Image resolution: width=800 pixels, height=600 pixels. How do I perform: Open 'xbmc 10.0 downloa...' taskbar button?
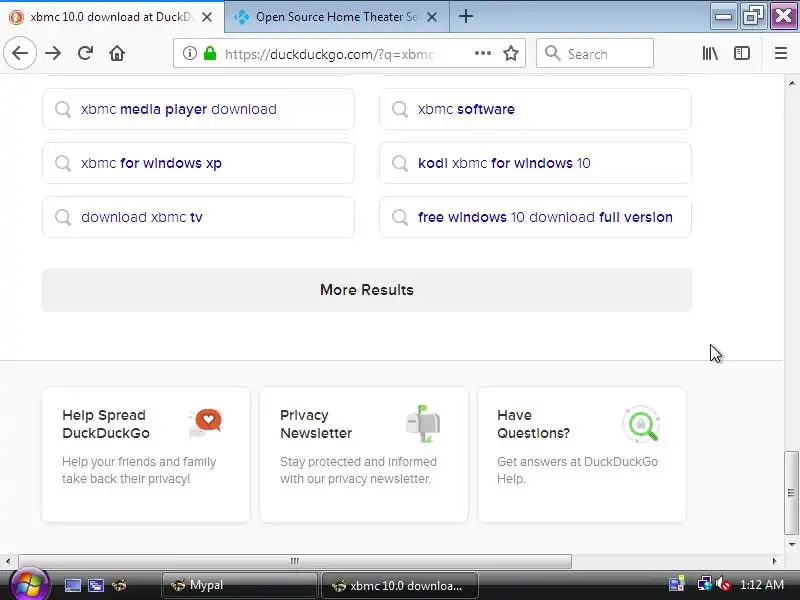point(399,585)
